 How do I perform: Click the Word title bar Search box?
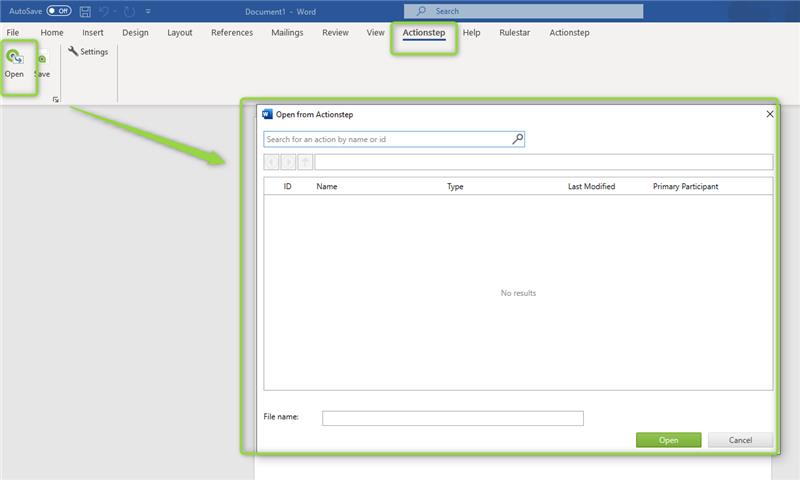523,11
